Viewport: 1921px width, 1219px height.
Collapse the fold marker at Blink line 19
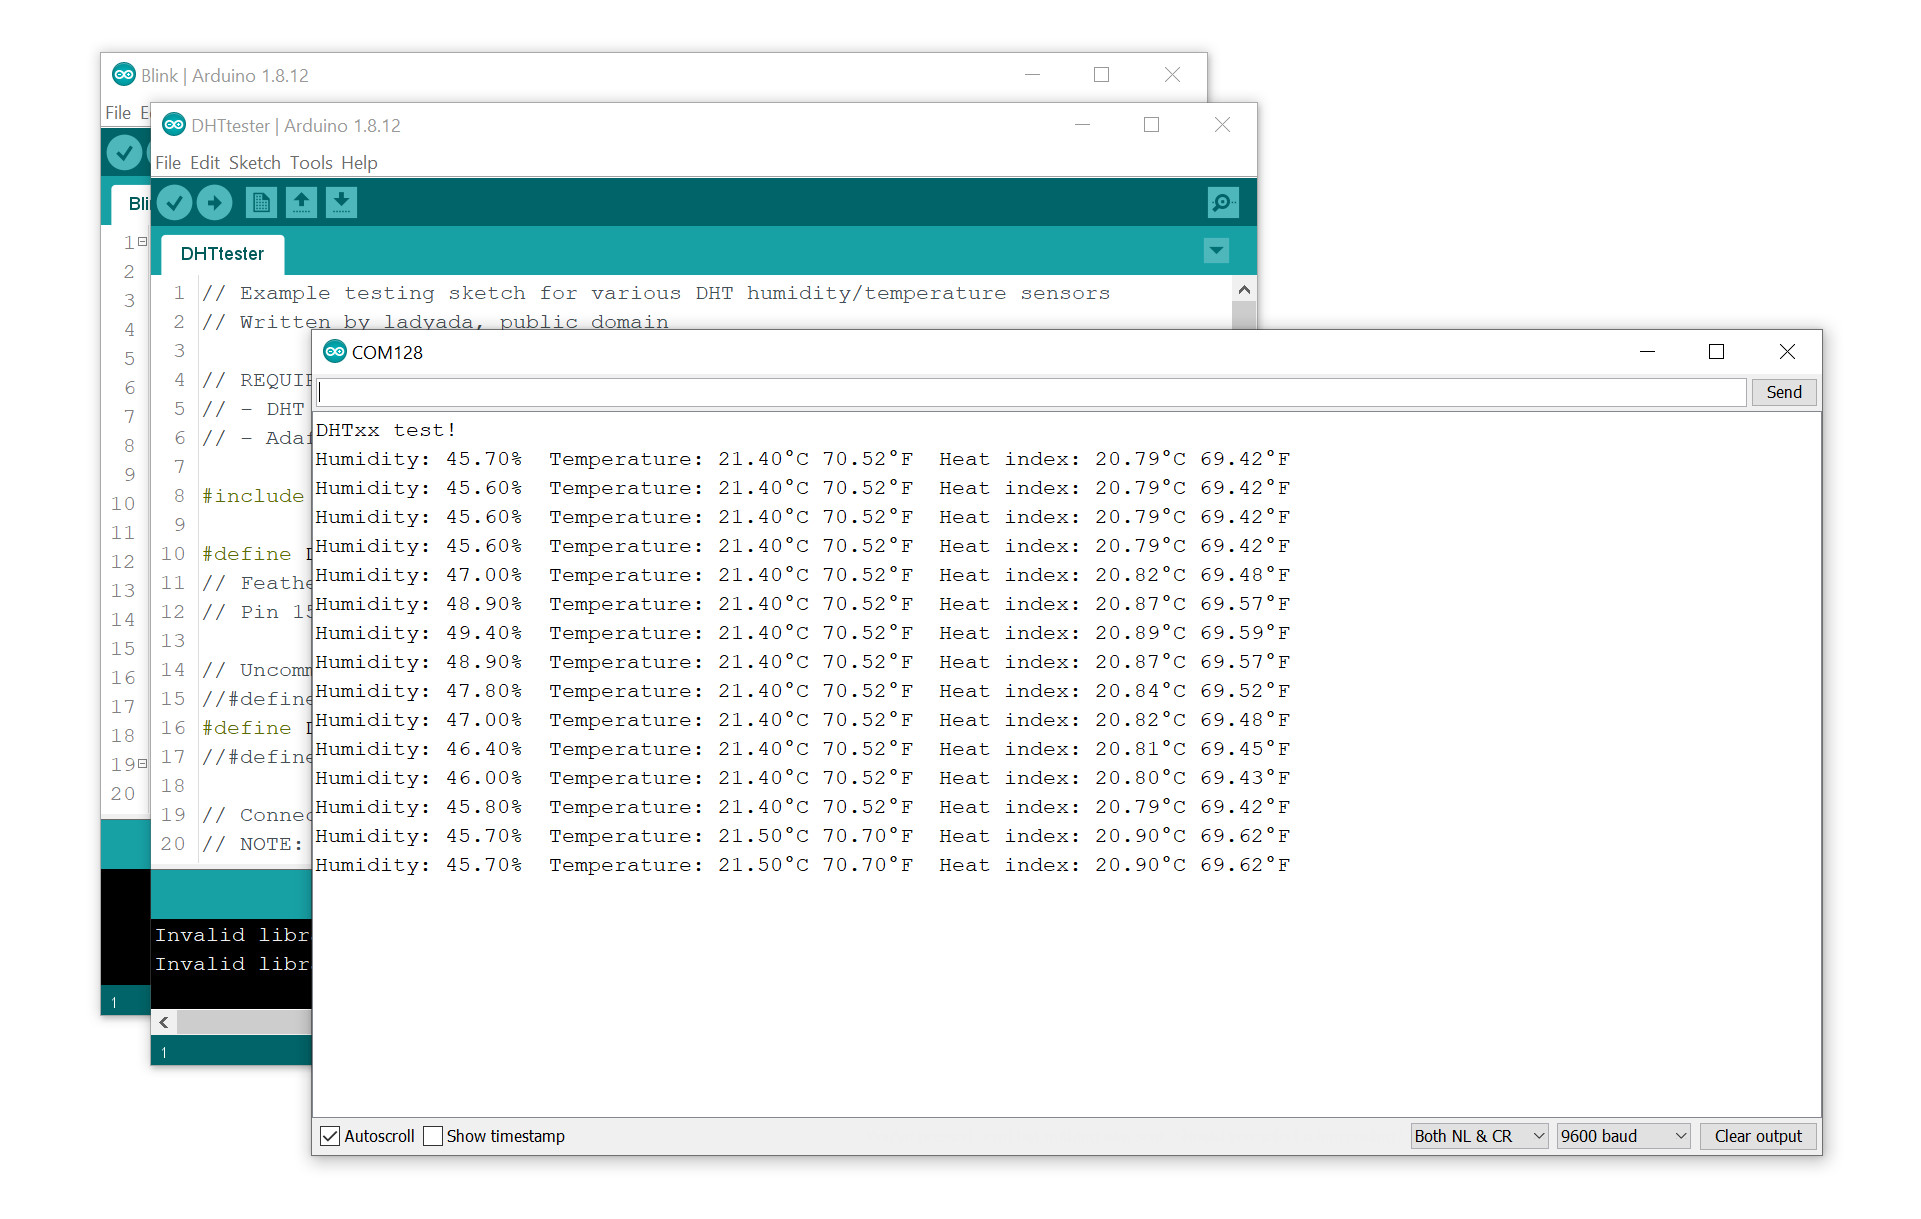tap(143, 764)
